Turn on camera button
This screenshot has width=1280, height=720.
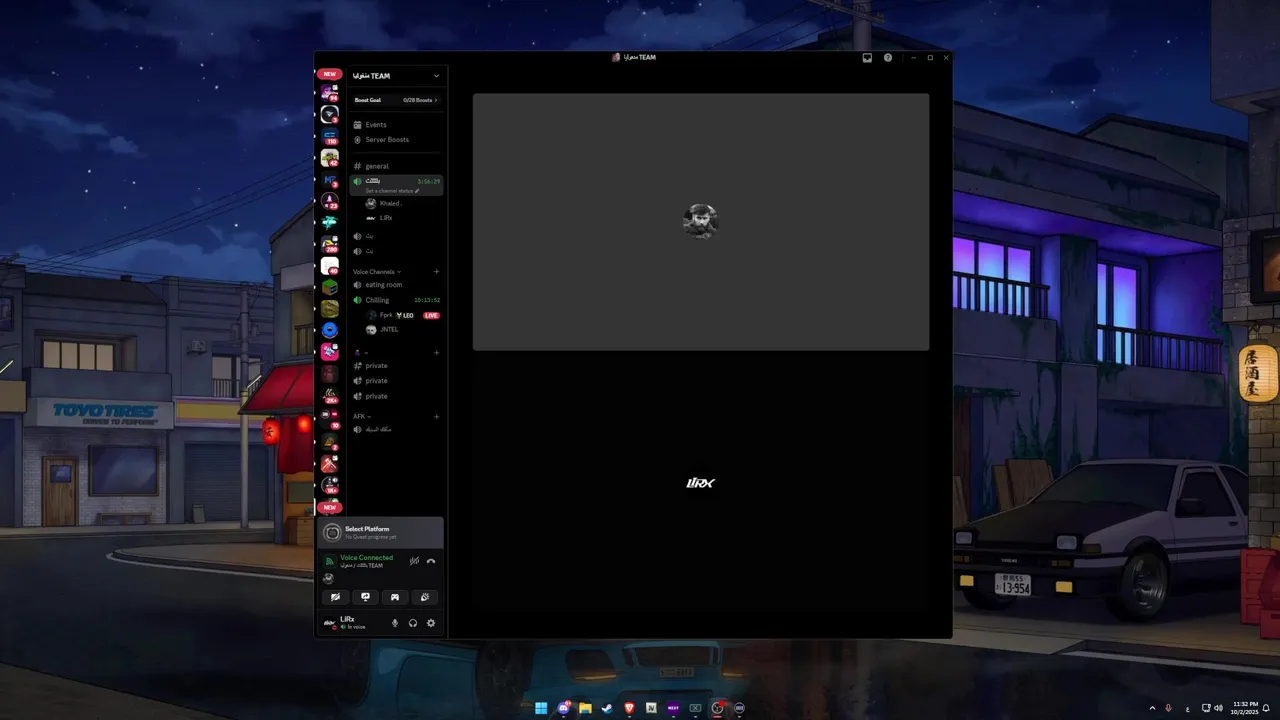[335, 597]
